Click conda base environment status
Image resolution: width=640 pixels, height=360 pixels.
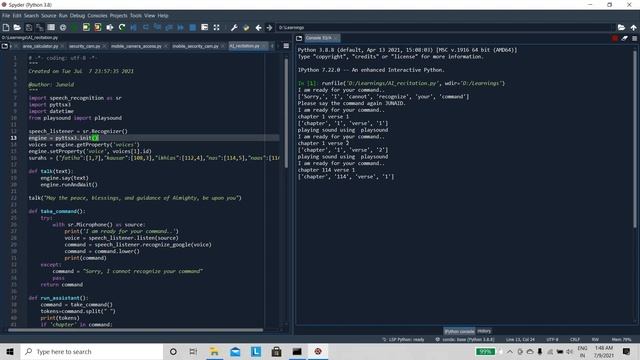465,339
